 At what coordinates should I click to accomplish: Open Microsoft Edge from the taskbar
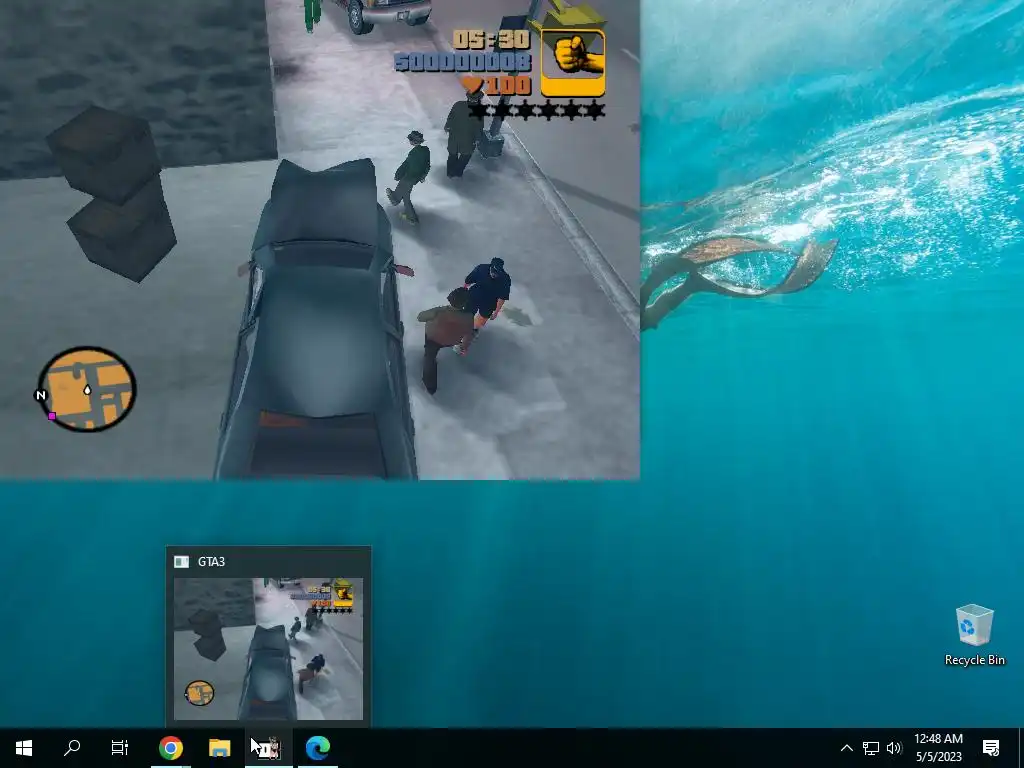pyautogui.click(x=318, y=748)
